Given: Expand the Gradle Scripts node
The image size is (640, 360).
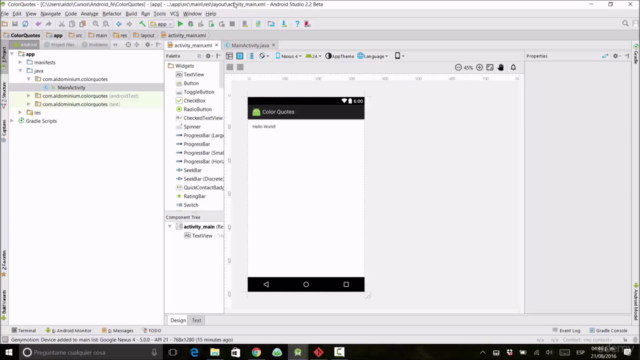Looking at the screenshot, I should (x=12, y=121).
